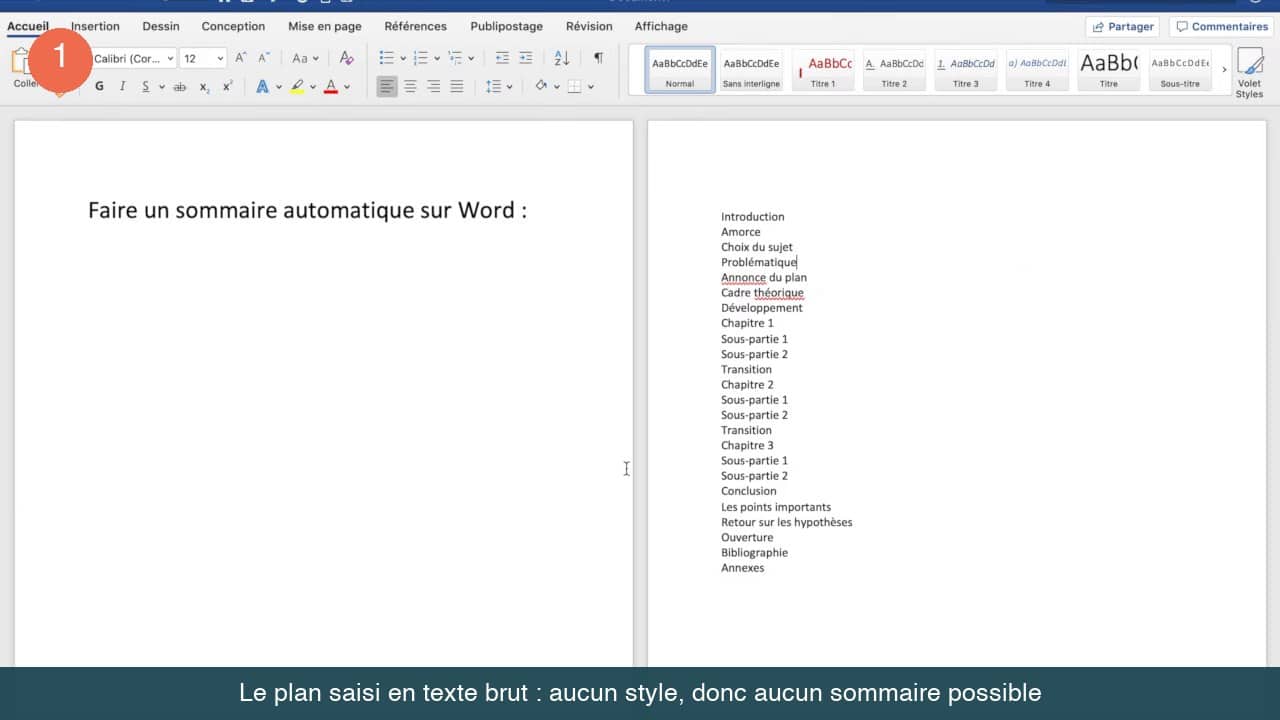Viewport: 1280px width, 720px height.
Task: Expand the styles gallery arrow
Action: point(1224,70)
